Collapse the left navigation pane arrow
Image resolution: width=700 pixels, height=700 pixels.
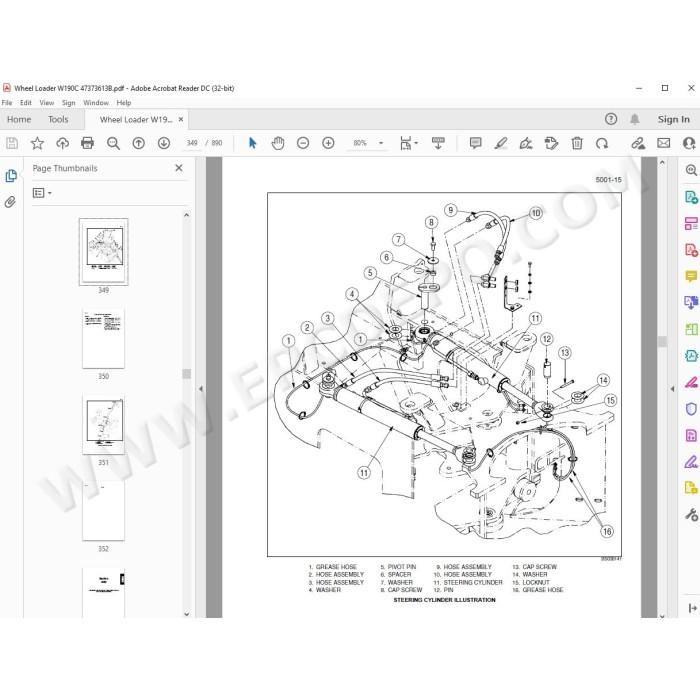(201, 389)
